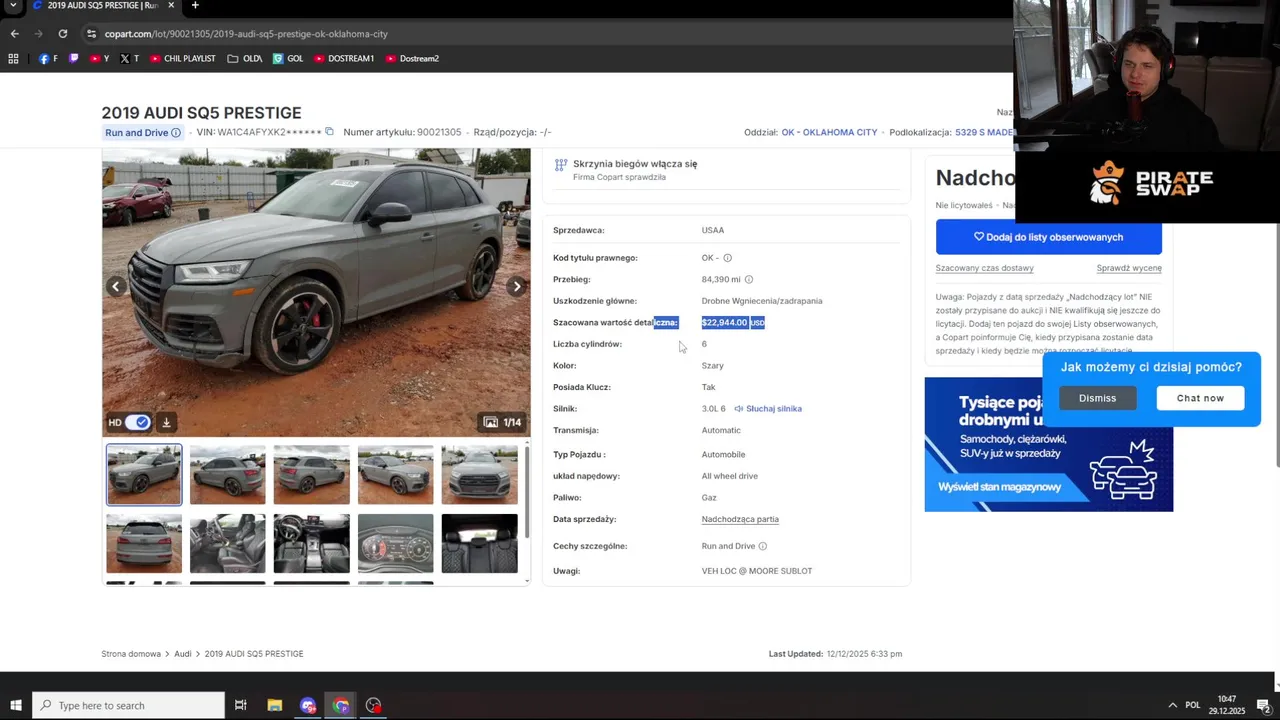The height and width of the screenshot is (720, 1280).
Task: Open the Dostream2 bookmark
Action: (412, 59)
